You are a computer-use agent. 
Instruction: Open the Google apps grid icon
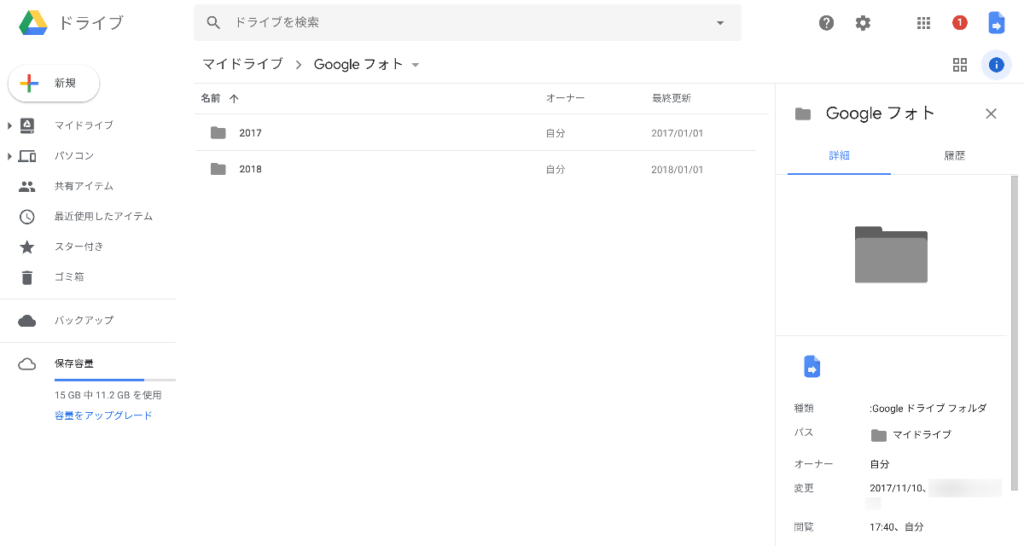pos(923,23)
